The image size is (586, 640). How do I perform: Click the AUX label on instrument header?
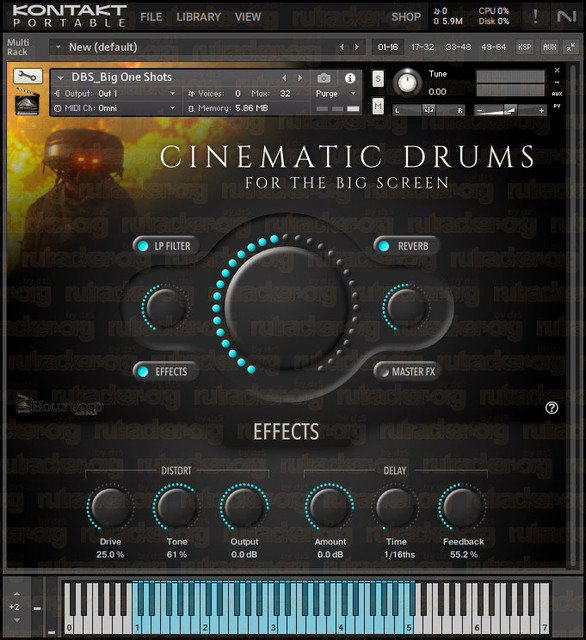(557, 94)
